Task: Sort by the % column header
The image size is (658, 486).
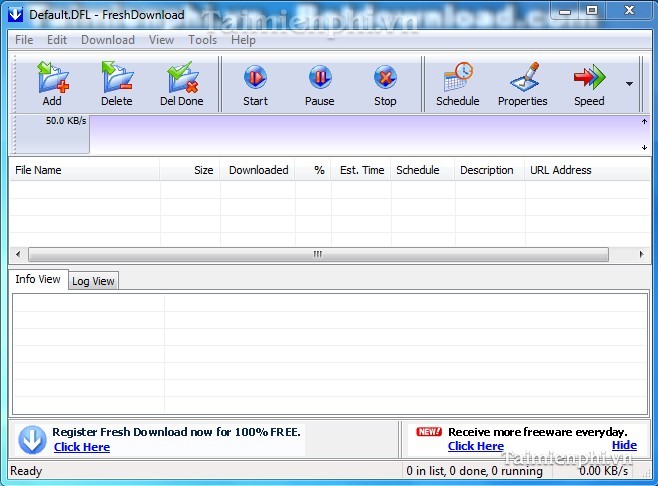Action: pos(313,170)
